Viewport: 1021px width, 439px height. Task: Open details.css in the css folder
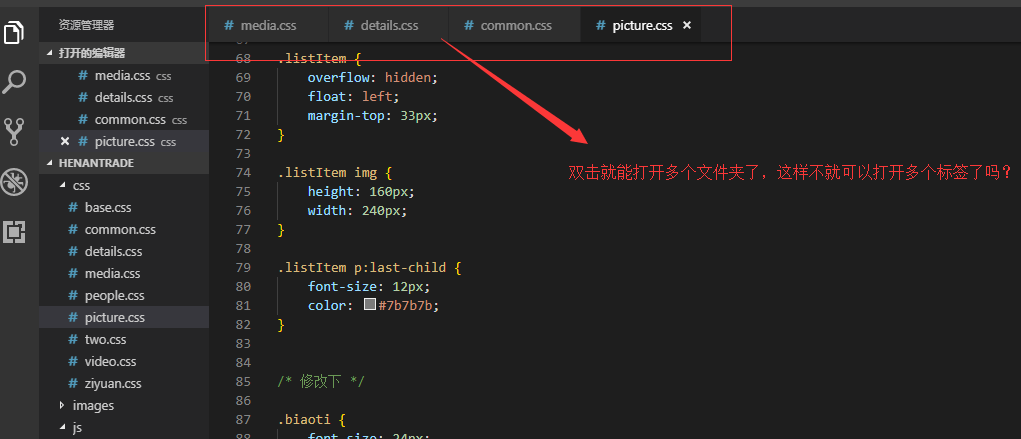pyautogui.click(x=124, y=251)
